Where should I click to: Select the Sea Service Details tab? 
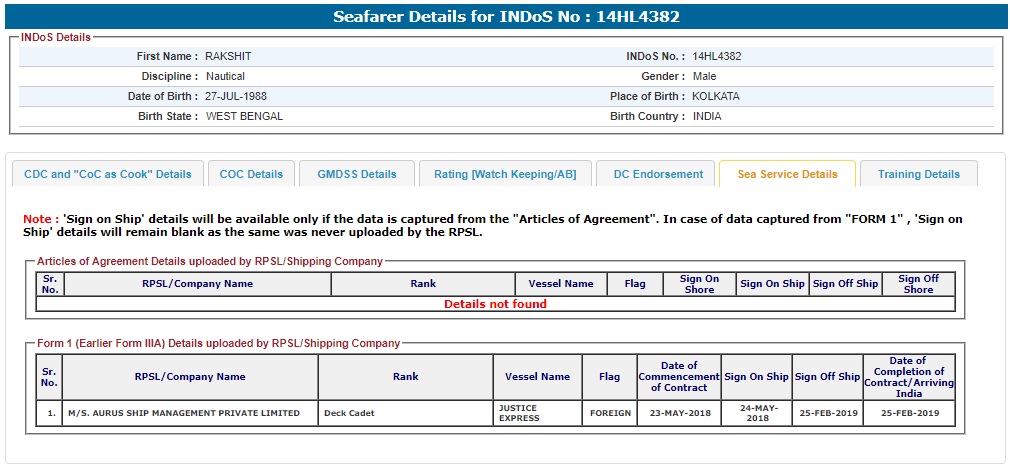pyautogui.click(x=787, y=174)
